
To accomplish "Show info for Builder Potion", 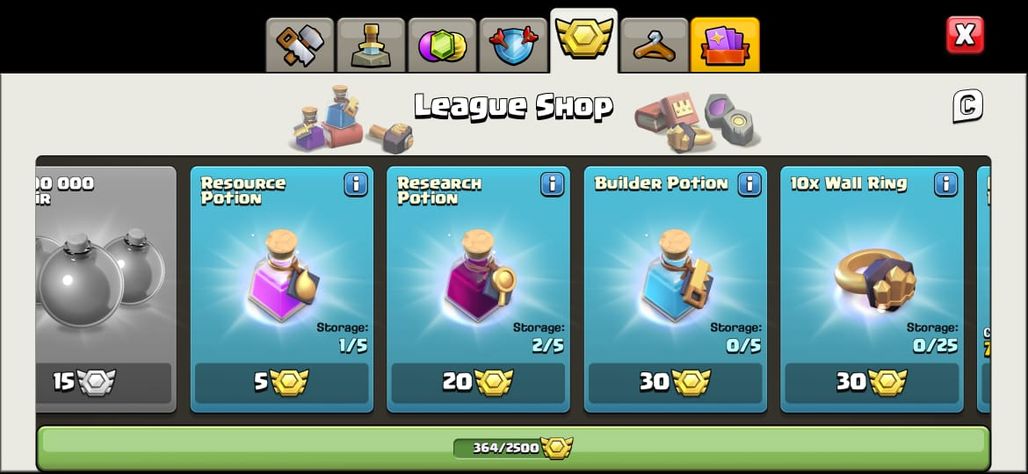I will pos(749,185).
